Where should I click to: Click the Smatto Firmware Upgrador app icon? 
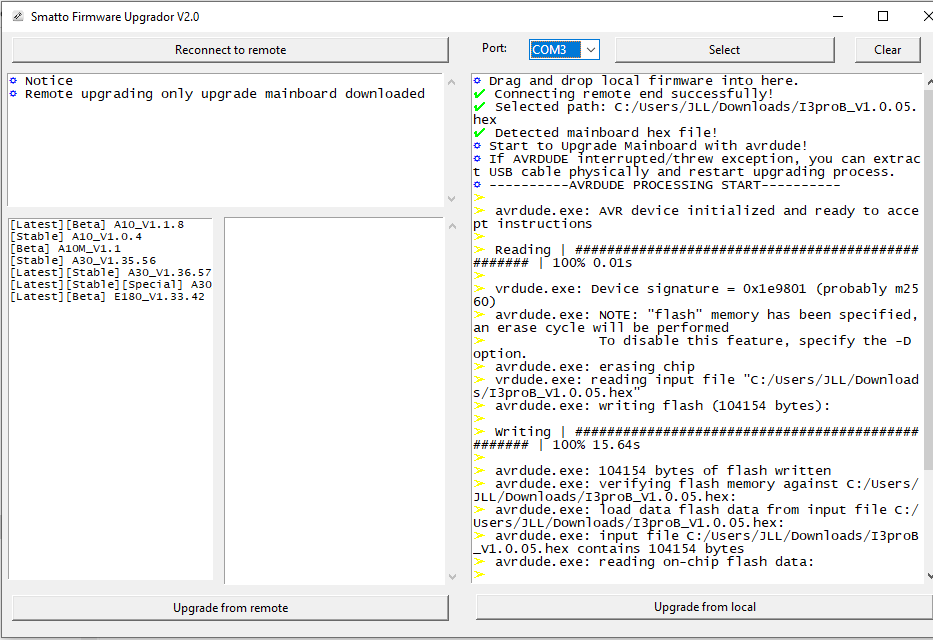(18, 17)
